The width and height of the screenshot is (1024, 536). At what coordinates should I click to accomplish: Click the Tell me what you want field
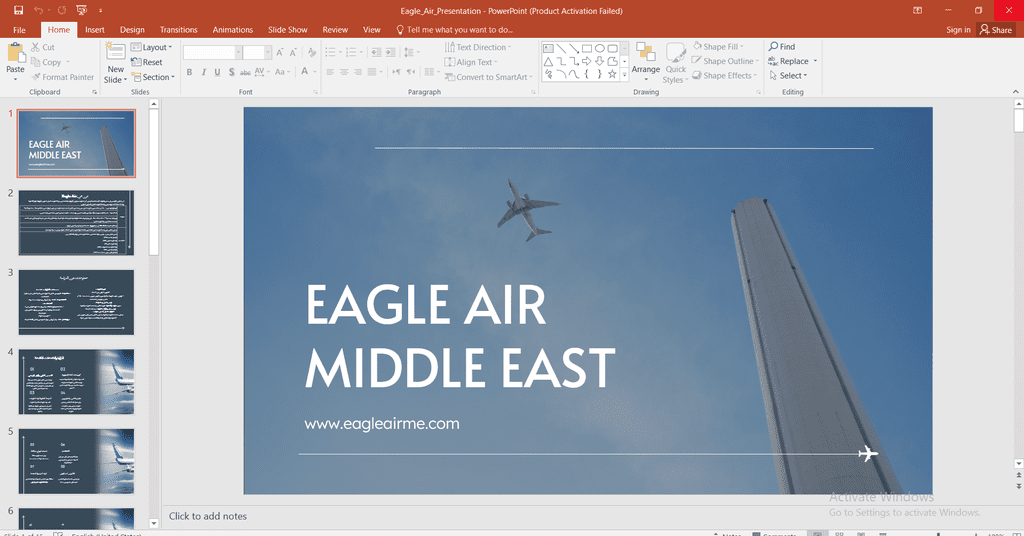(455, 29)
